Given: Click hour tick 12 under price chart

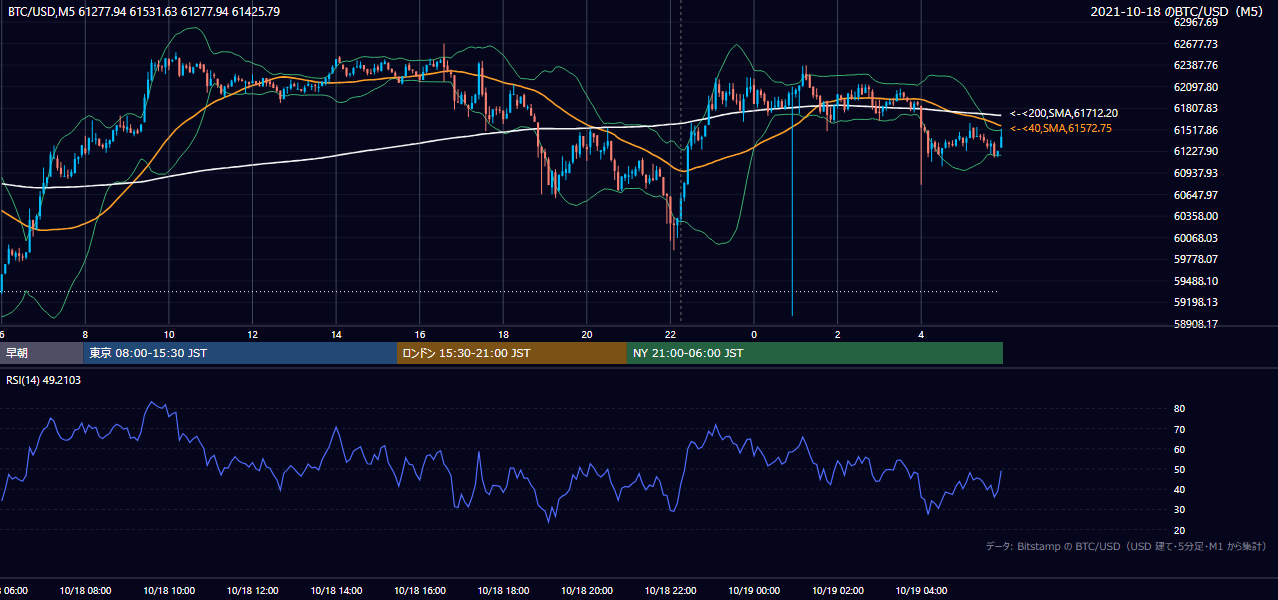Looking at the screenshot, I should pos(253,334).
